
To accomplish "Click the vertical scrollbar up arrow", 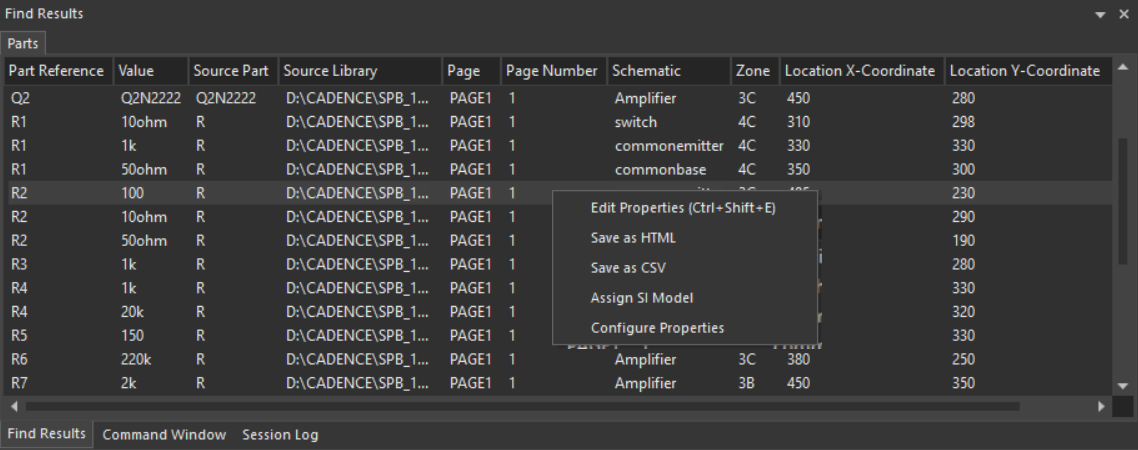I will tap(1121, 70).
